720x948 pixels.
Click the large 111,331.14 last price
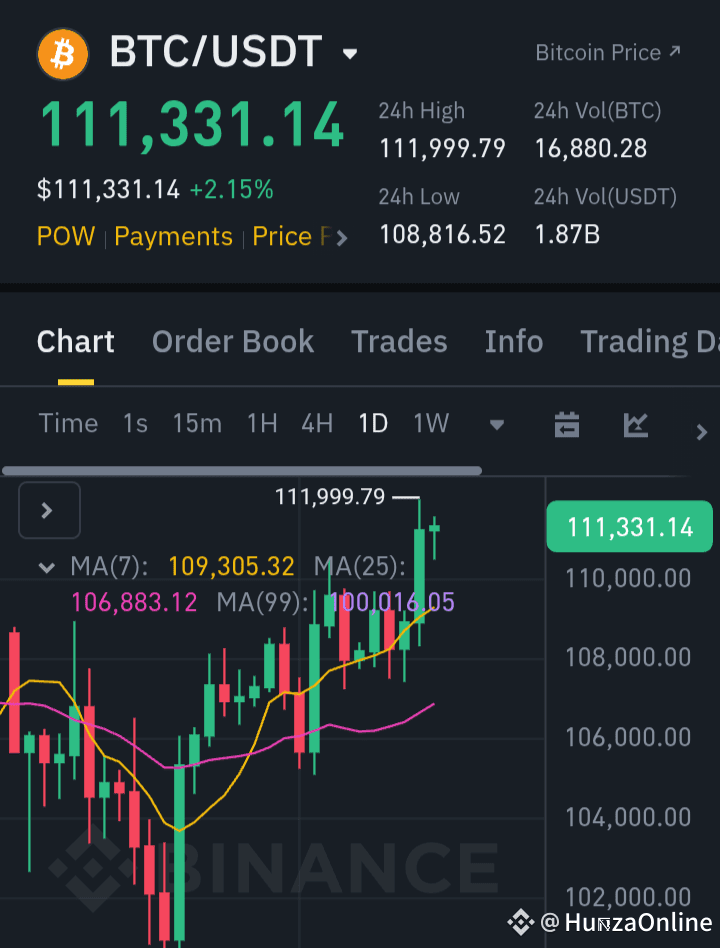(192, 125)
